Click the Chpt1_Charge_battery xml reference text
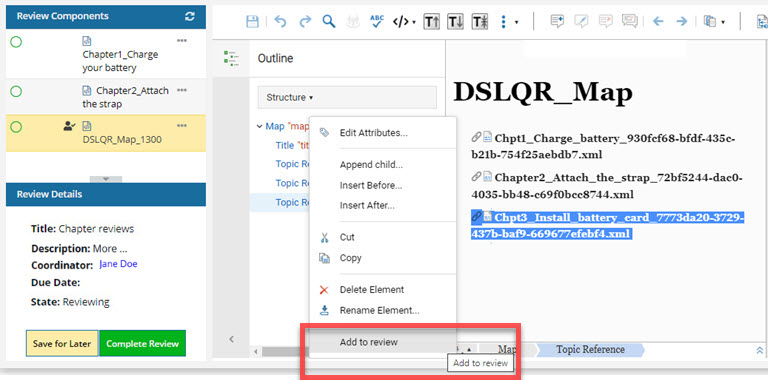This screenshot has width=768, height=380. point(603,146)
